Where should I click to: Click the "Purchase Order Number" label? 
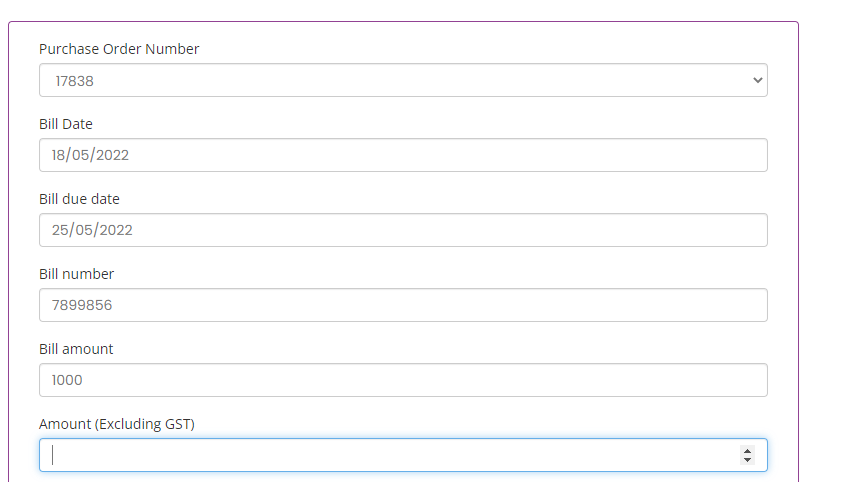[x=119, y=49]
